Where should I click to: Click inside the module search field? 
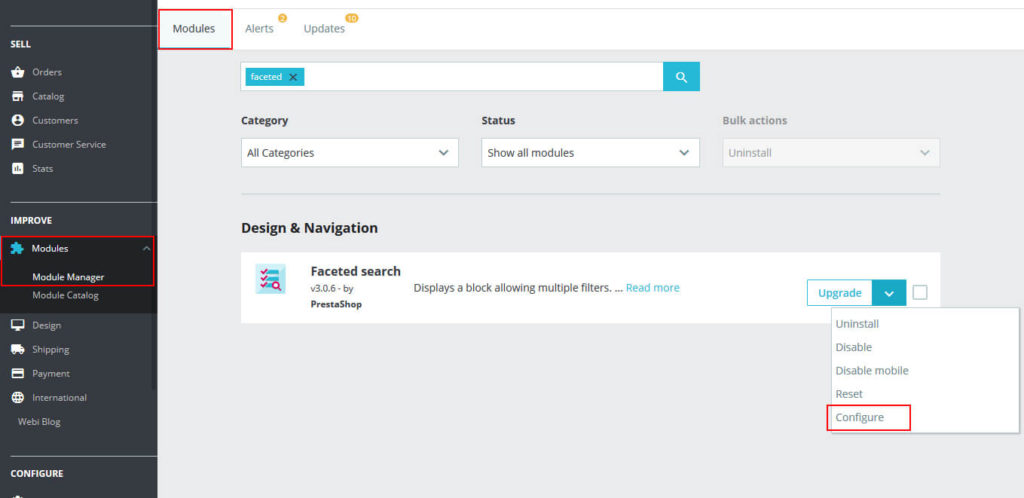tap(480, 77)
